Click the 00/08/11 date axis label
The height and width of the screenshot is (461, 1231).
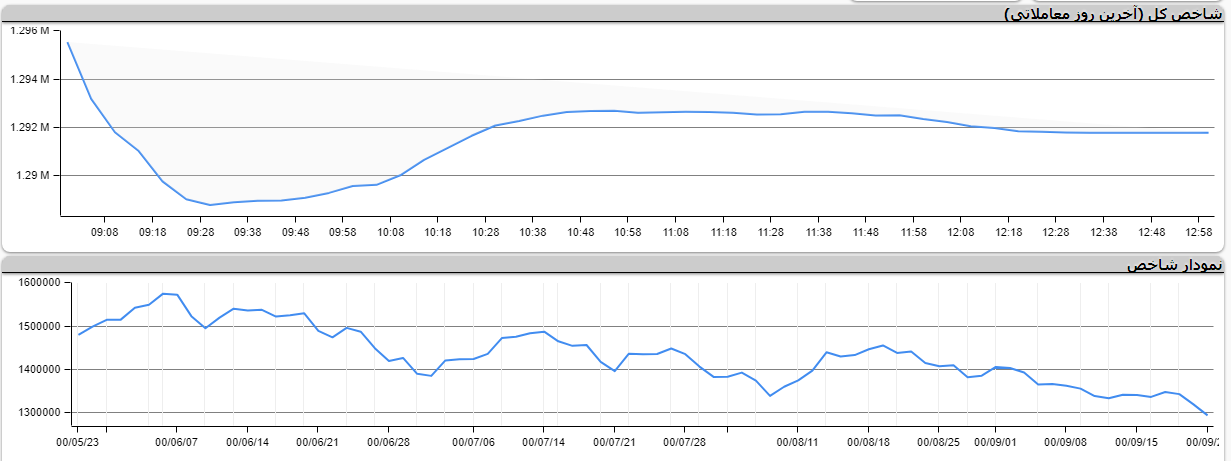coord(798,440)
